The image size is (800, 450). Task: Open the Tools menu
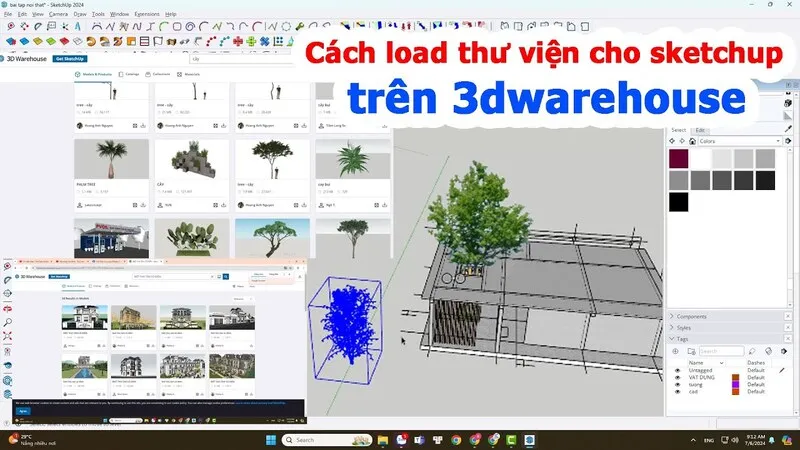[98, 14]
